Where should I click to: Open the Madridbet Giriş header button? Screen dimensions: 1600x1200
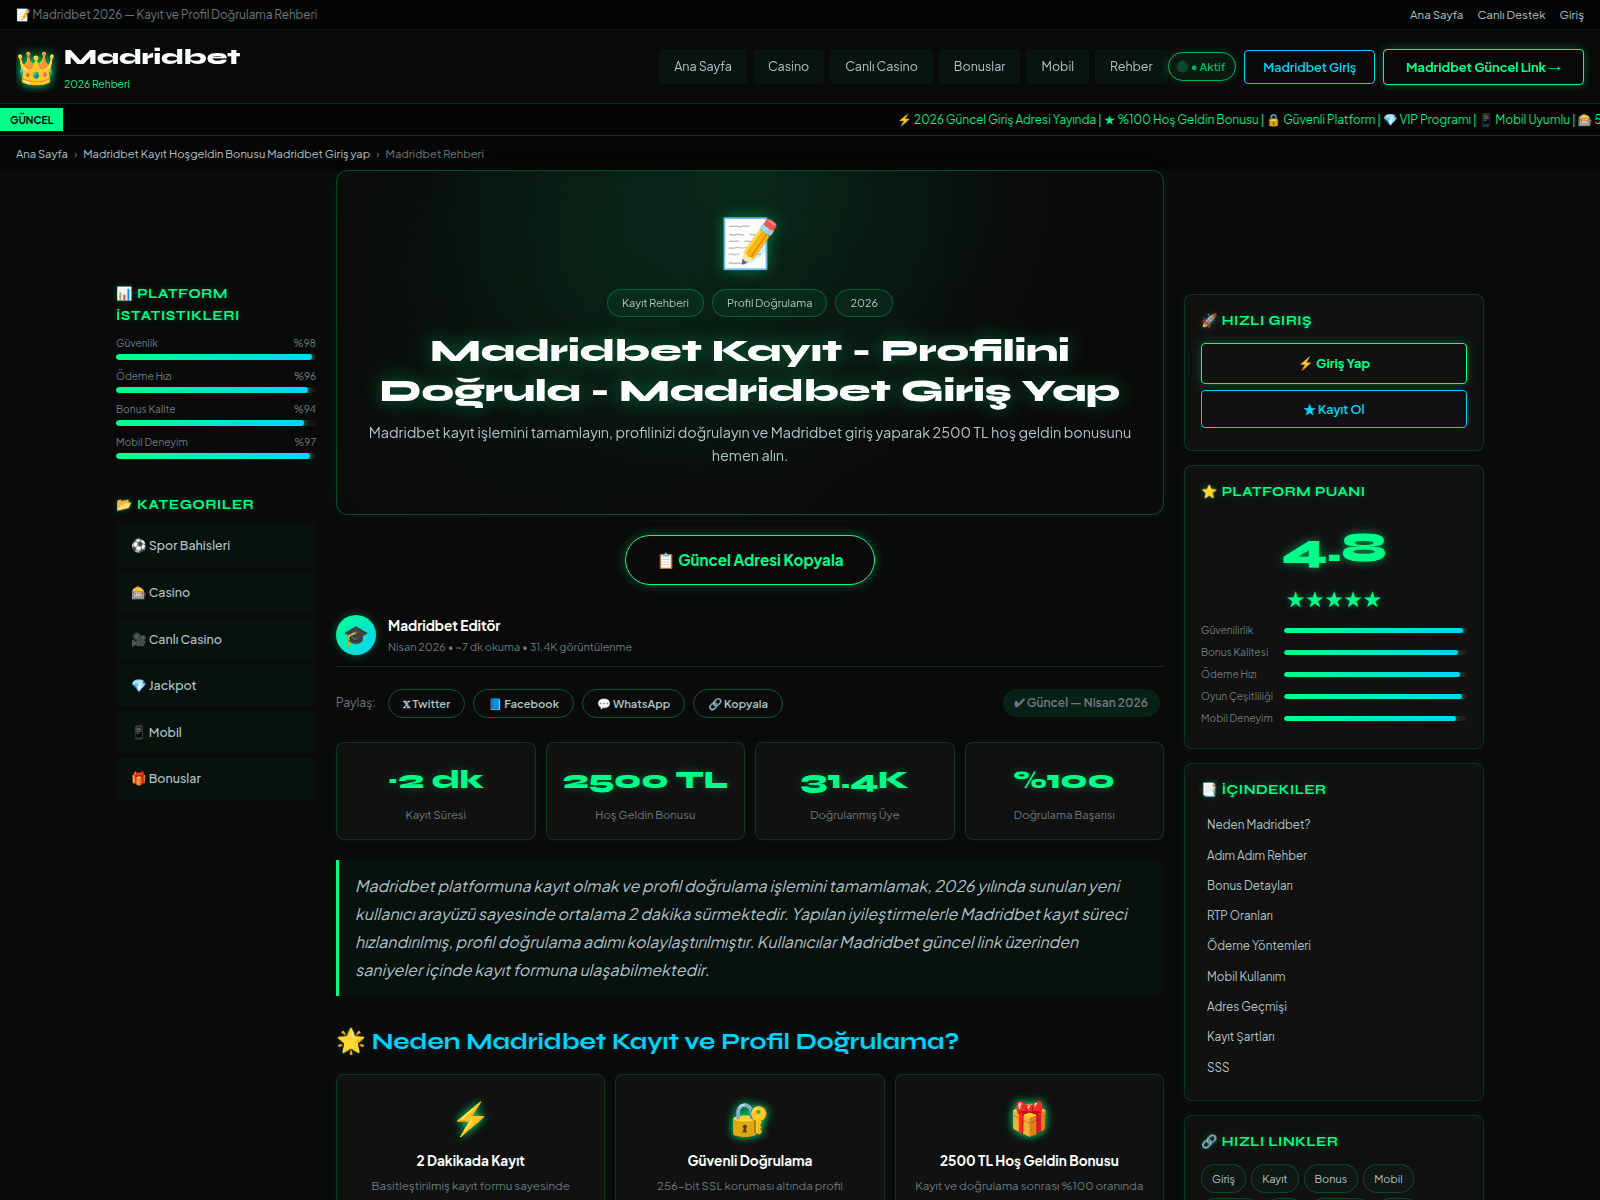point(1309,67)
